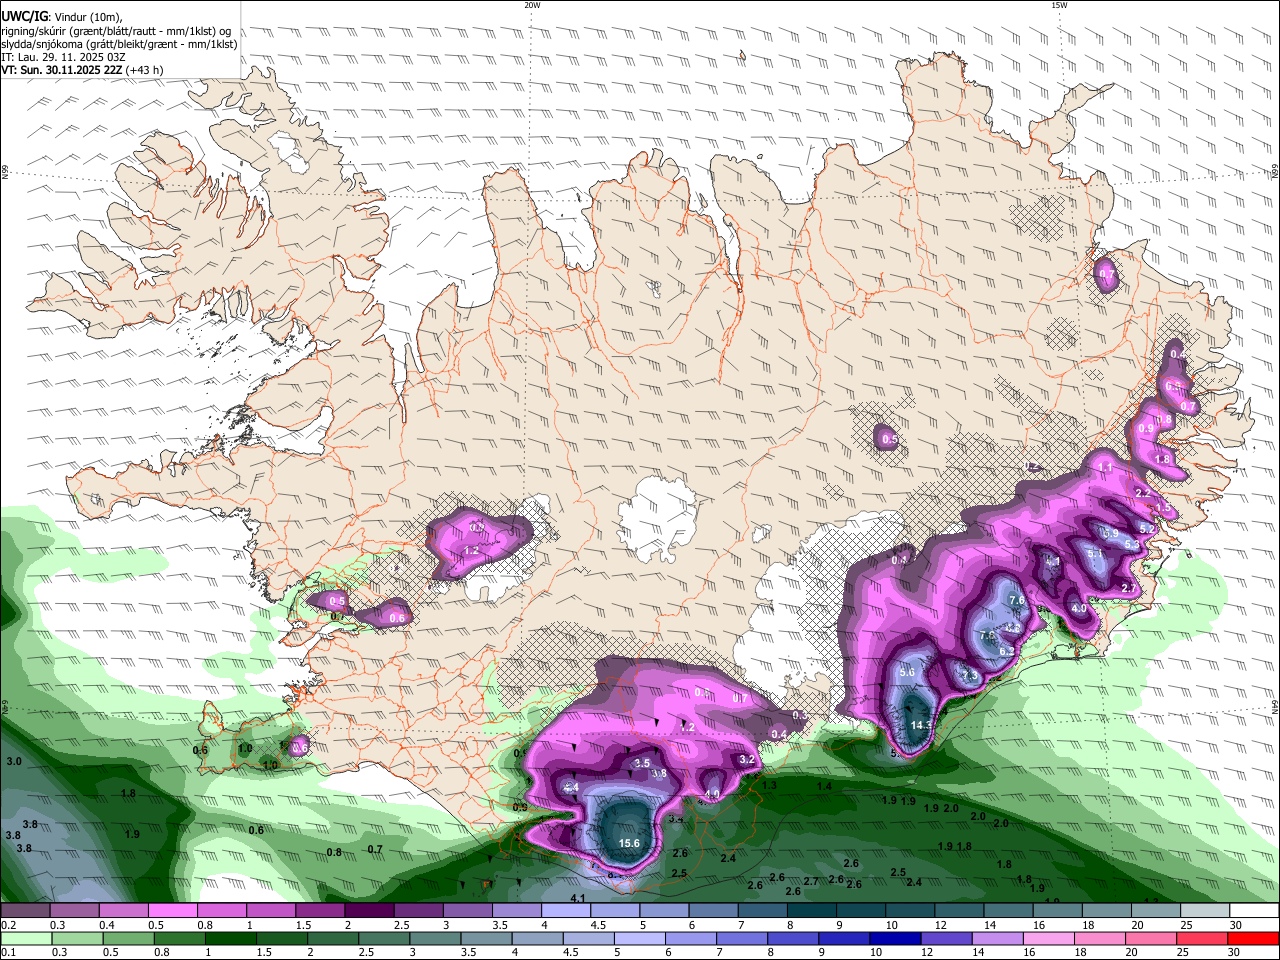Select the 2.2 value on east coast

pos(1143,494)
